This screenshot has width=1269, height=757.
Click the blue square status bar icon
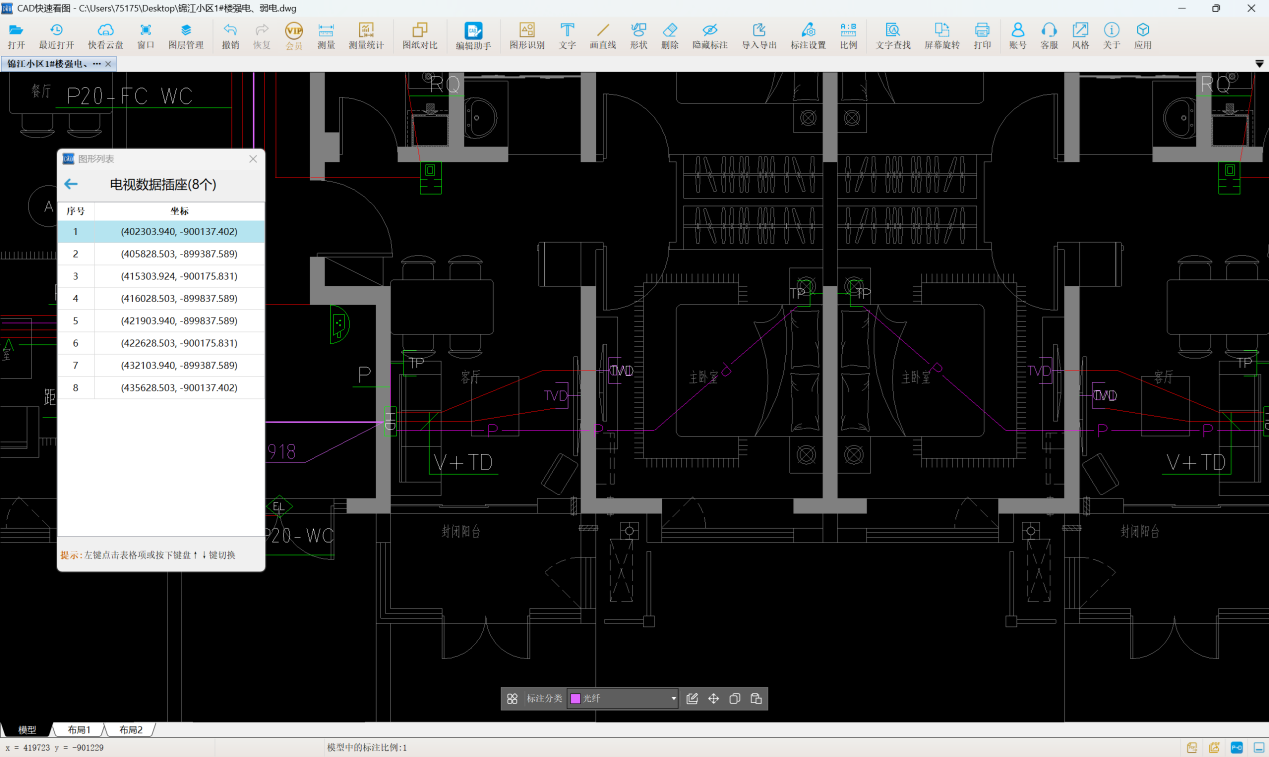tap(1236, 748)
